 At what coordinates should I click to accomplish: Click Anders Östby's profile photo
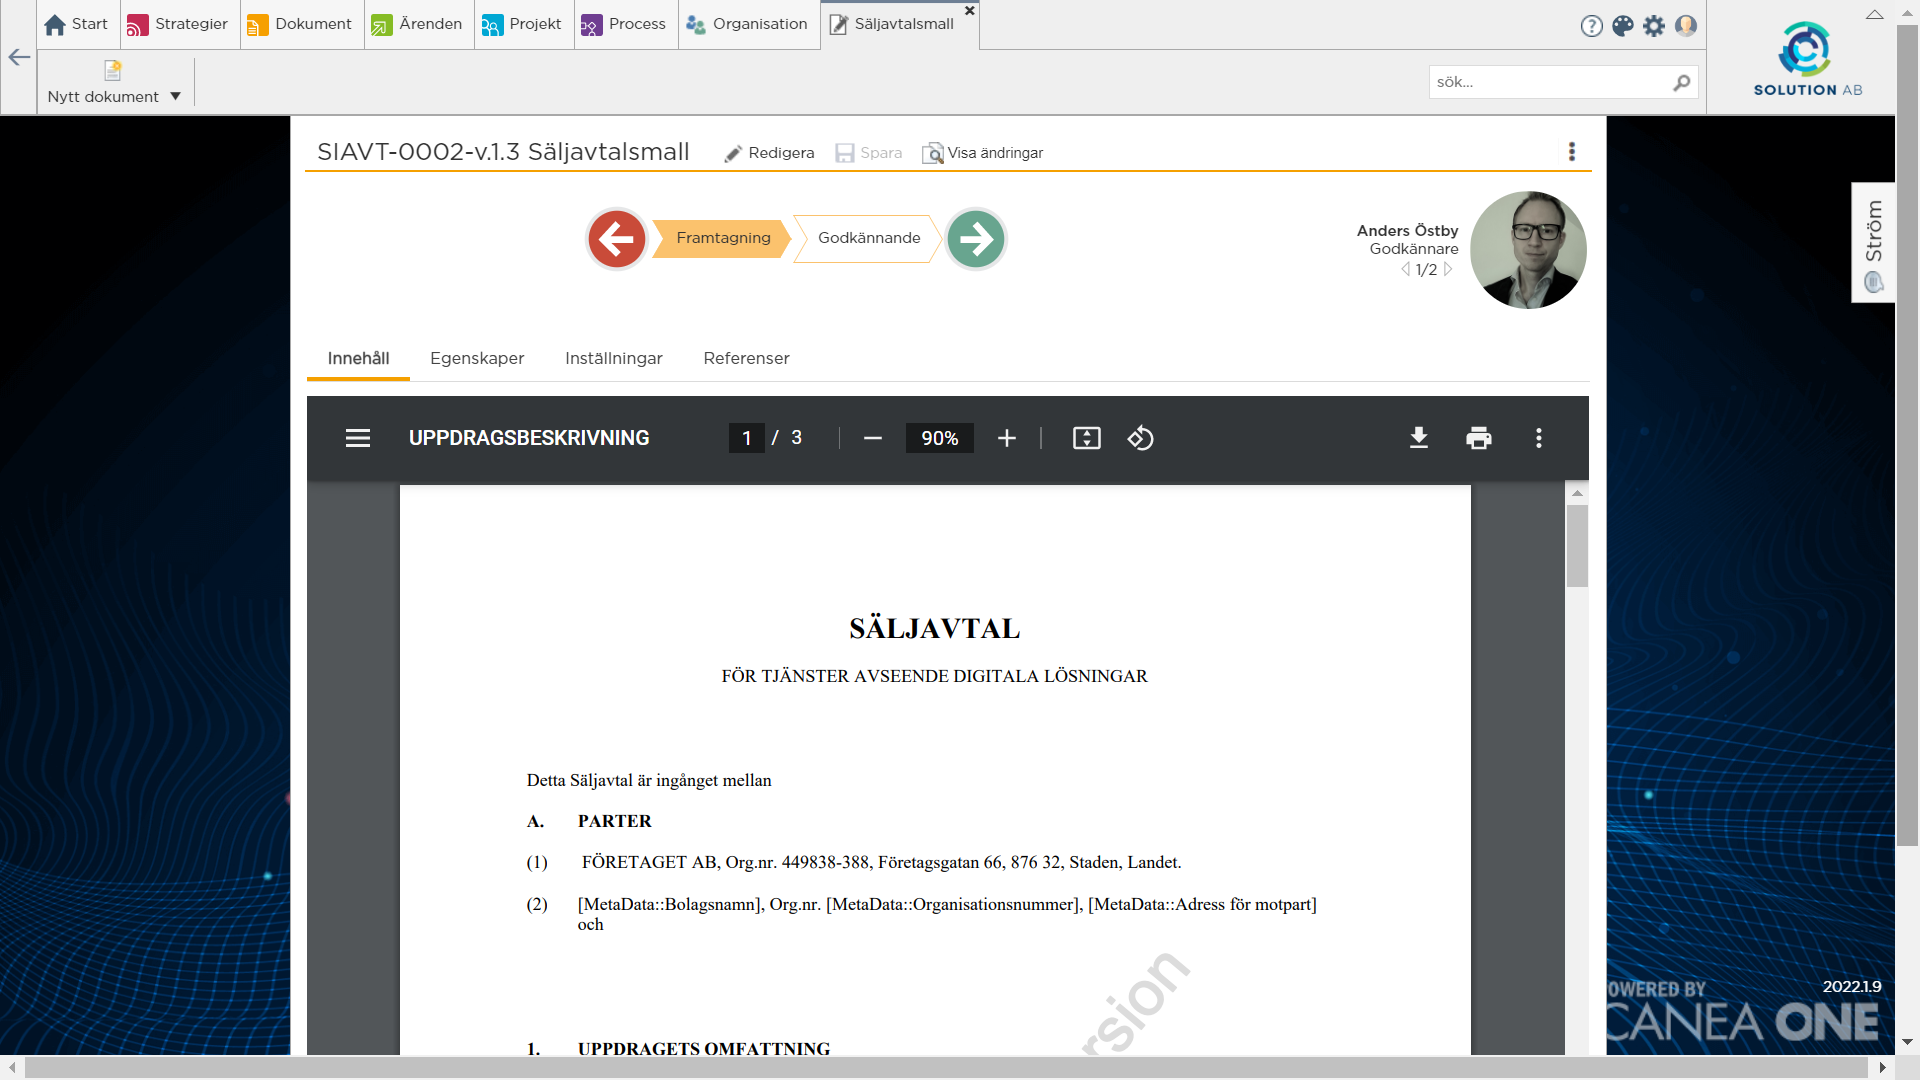1527,250
